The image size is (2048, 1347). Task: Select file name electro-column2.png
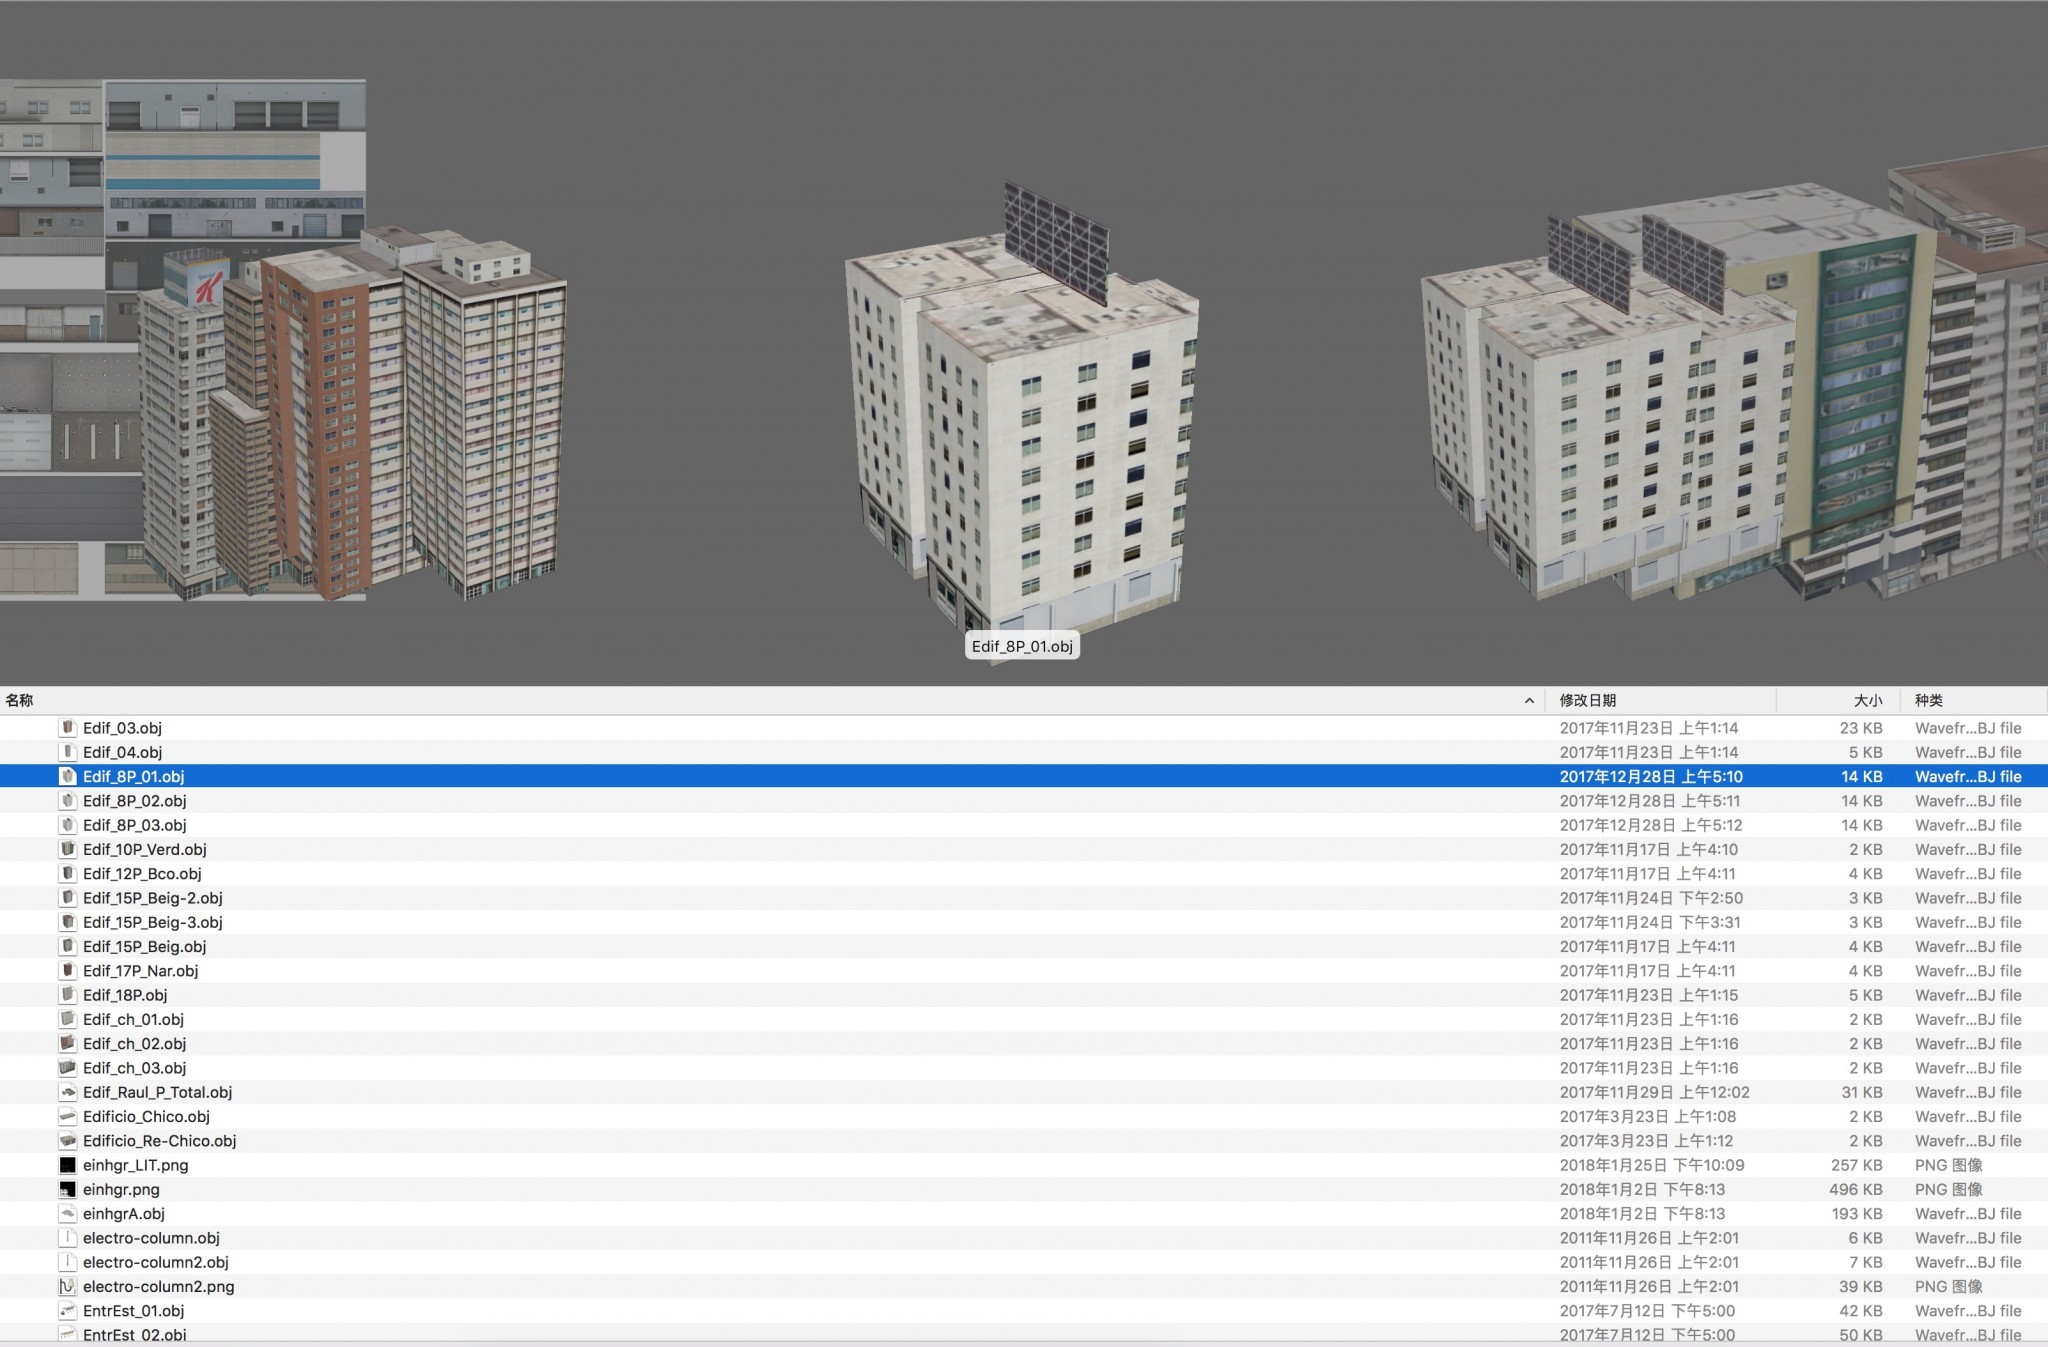[x=159, y=1287]
